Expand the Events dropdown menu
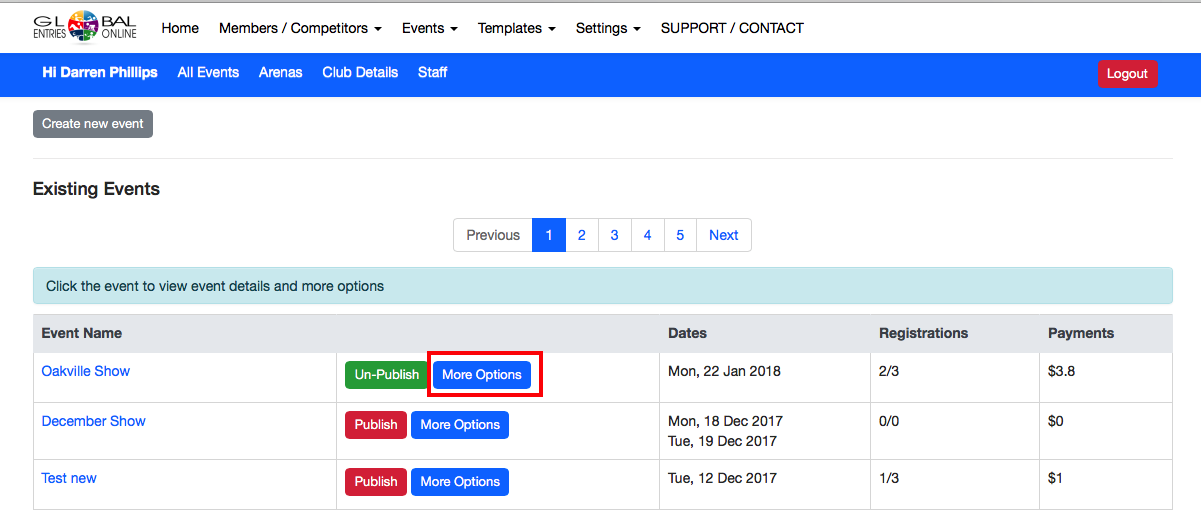The width and height of the screenshot is (1201, 510). (429, 28)
